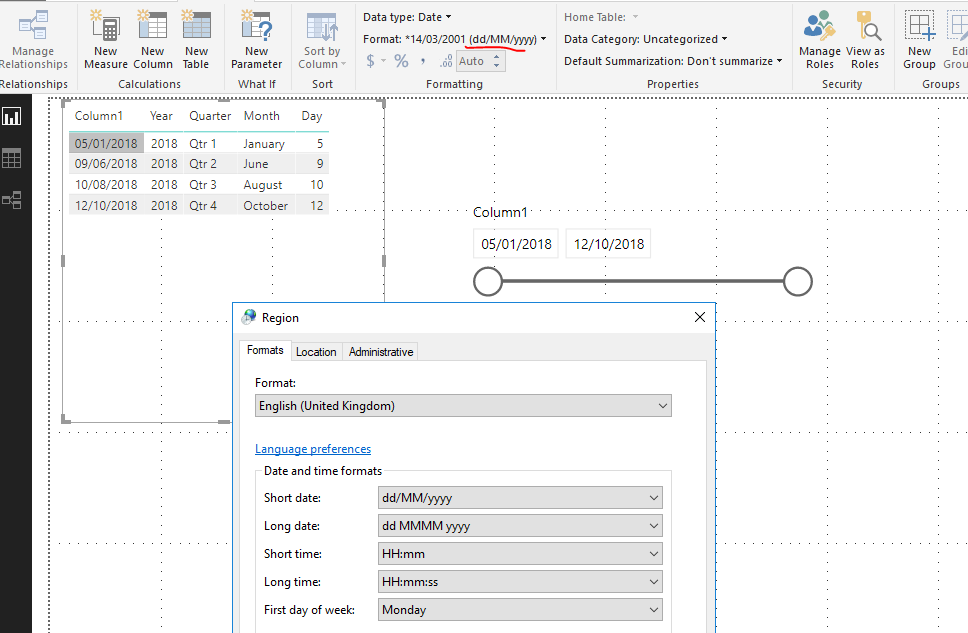Switch to Data view in sidebar
The width and height of the screenshot is (968, 633).
pyautogui.click(x=12, y=158)
